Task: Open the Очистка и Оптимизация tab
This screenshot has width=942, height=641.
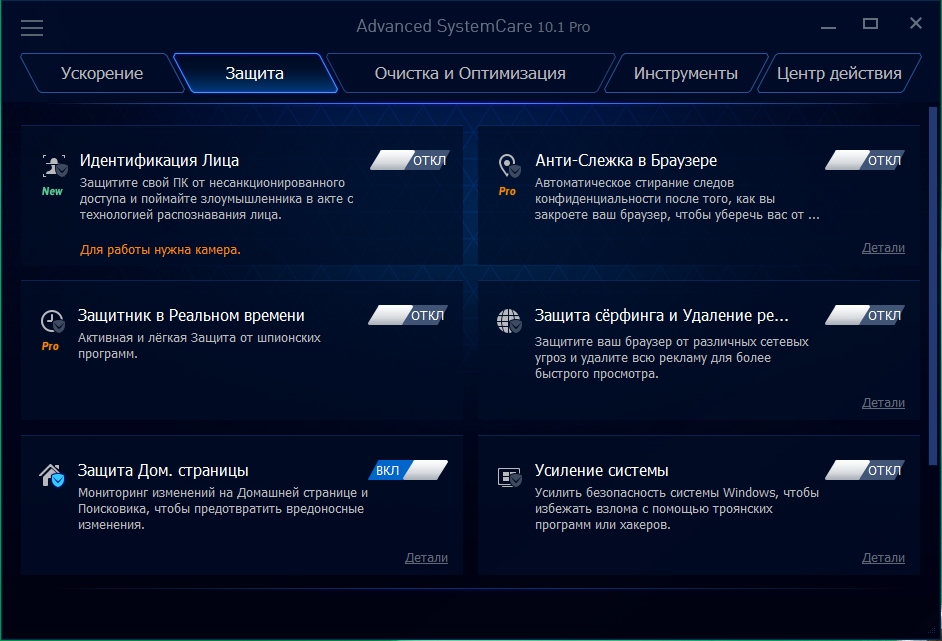Action: coord(470,73)
